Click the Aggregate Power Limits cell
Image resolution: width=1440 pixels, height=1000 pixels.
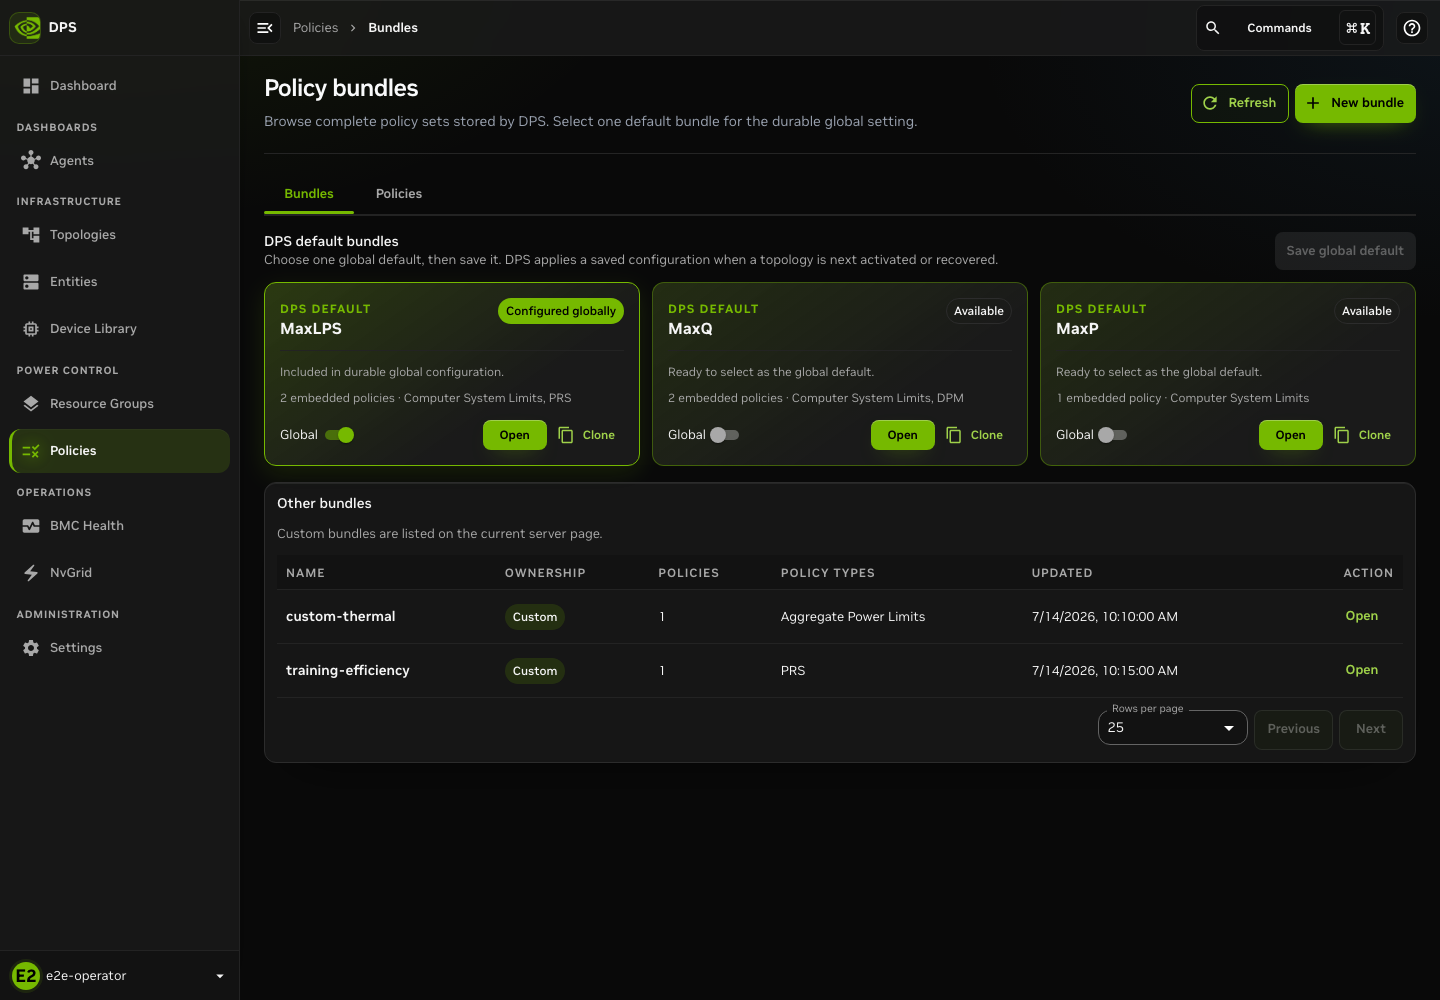[853, 617]
